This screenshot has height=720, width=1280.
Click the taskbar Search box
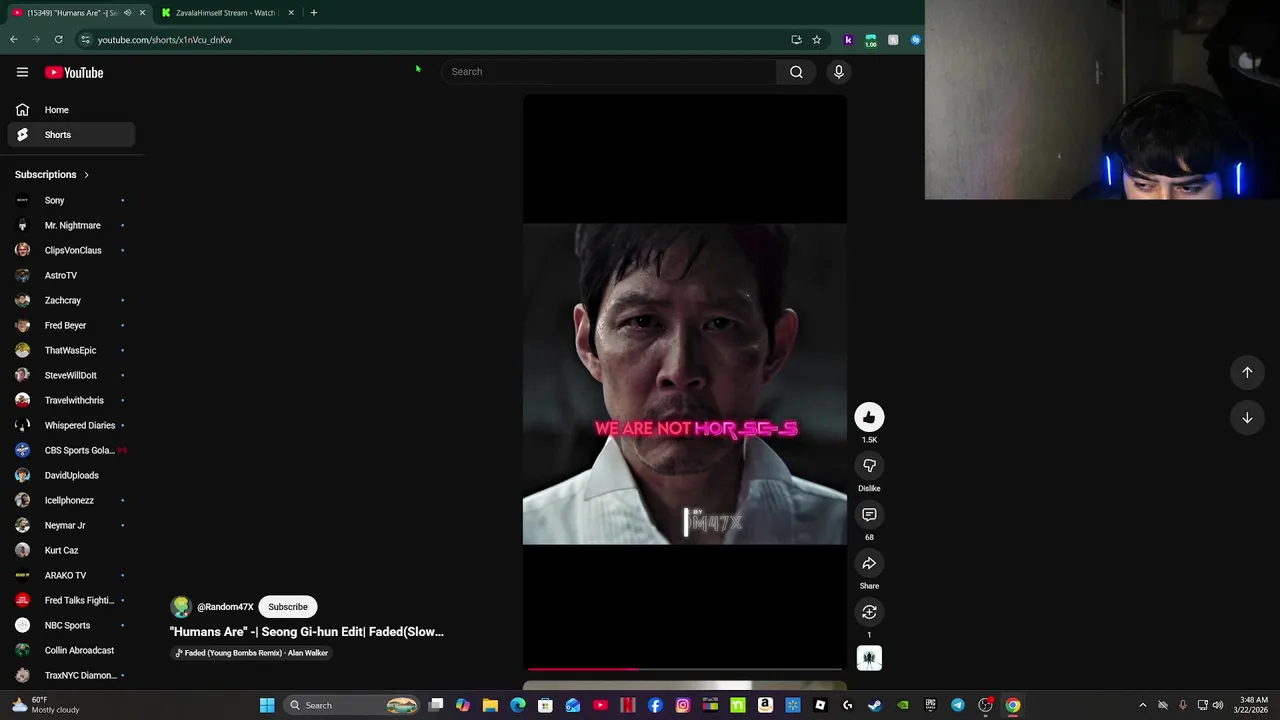352,705
